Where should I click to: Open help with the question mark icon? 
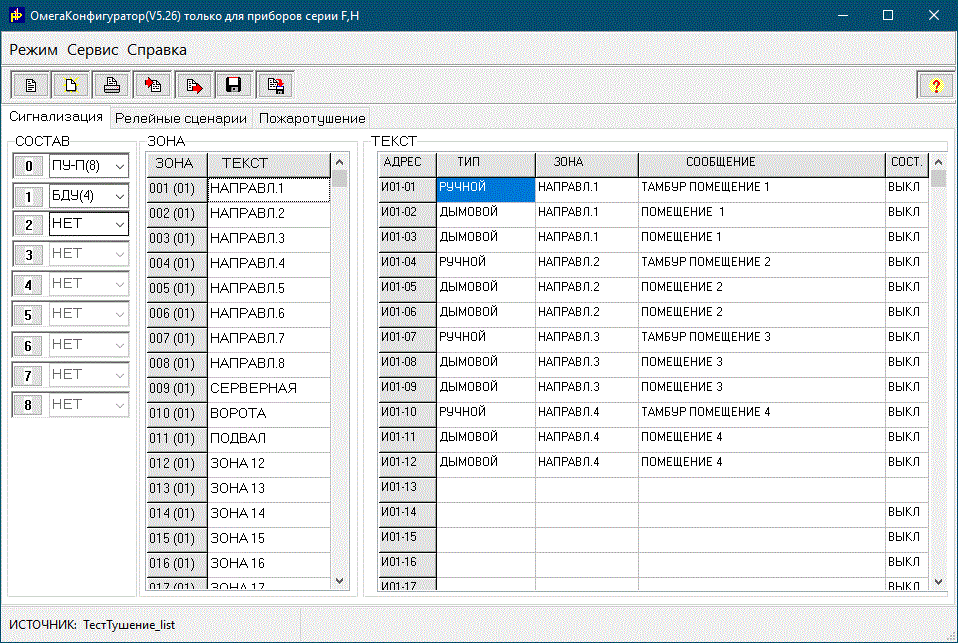(935, 86)
